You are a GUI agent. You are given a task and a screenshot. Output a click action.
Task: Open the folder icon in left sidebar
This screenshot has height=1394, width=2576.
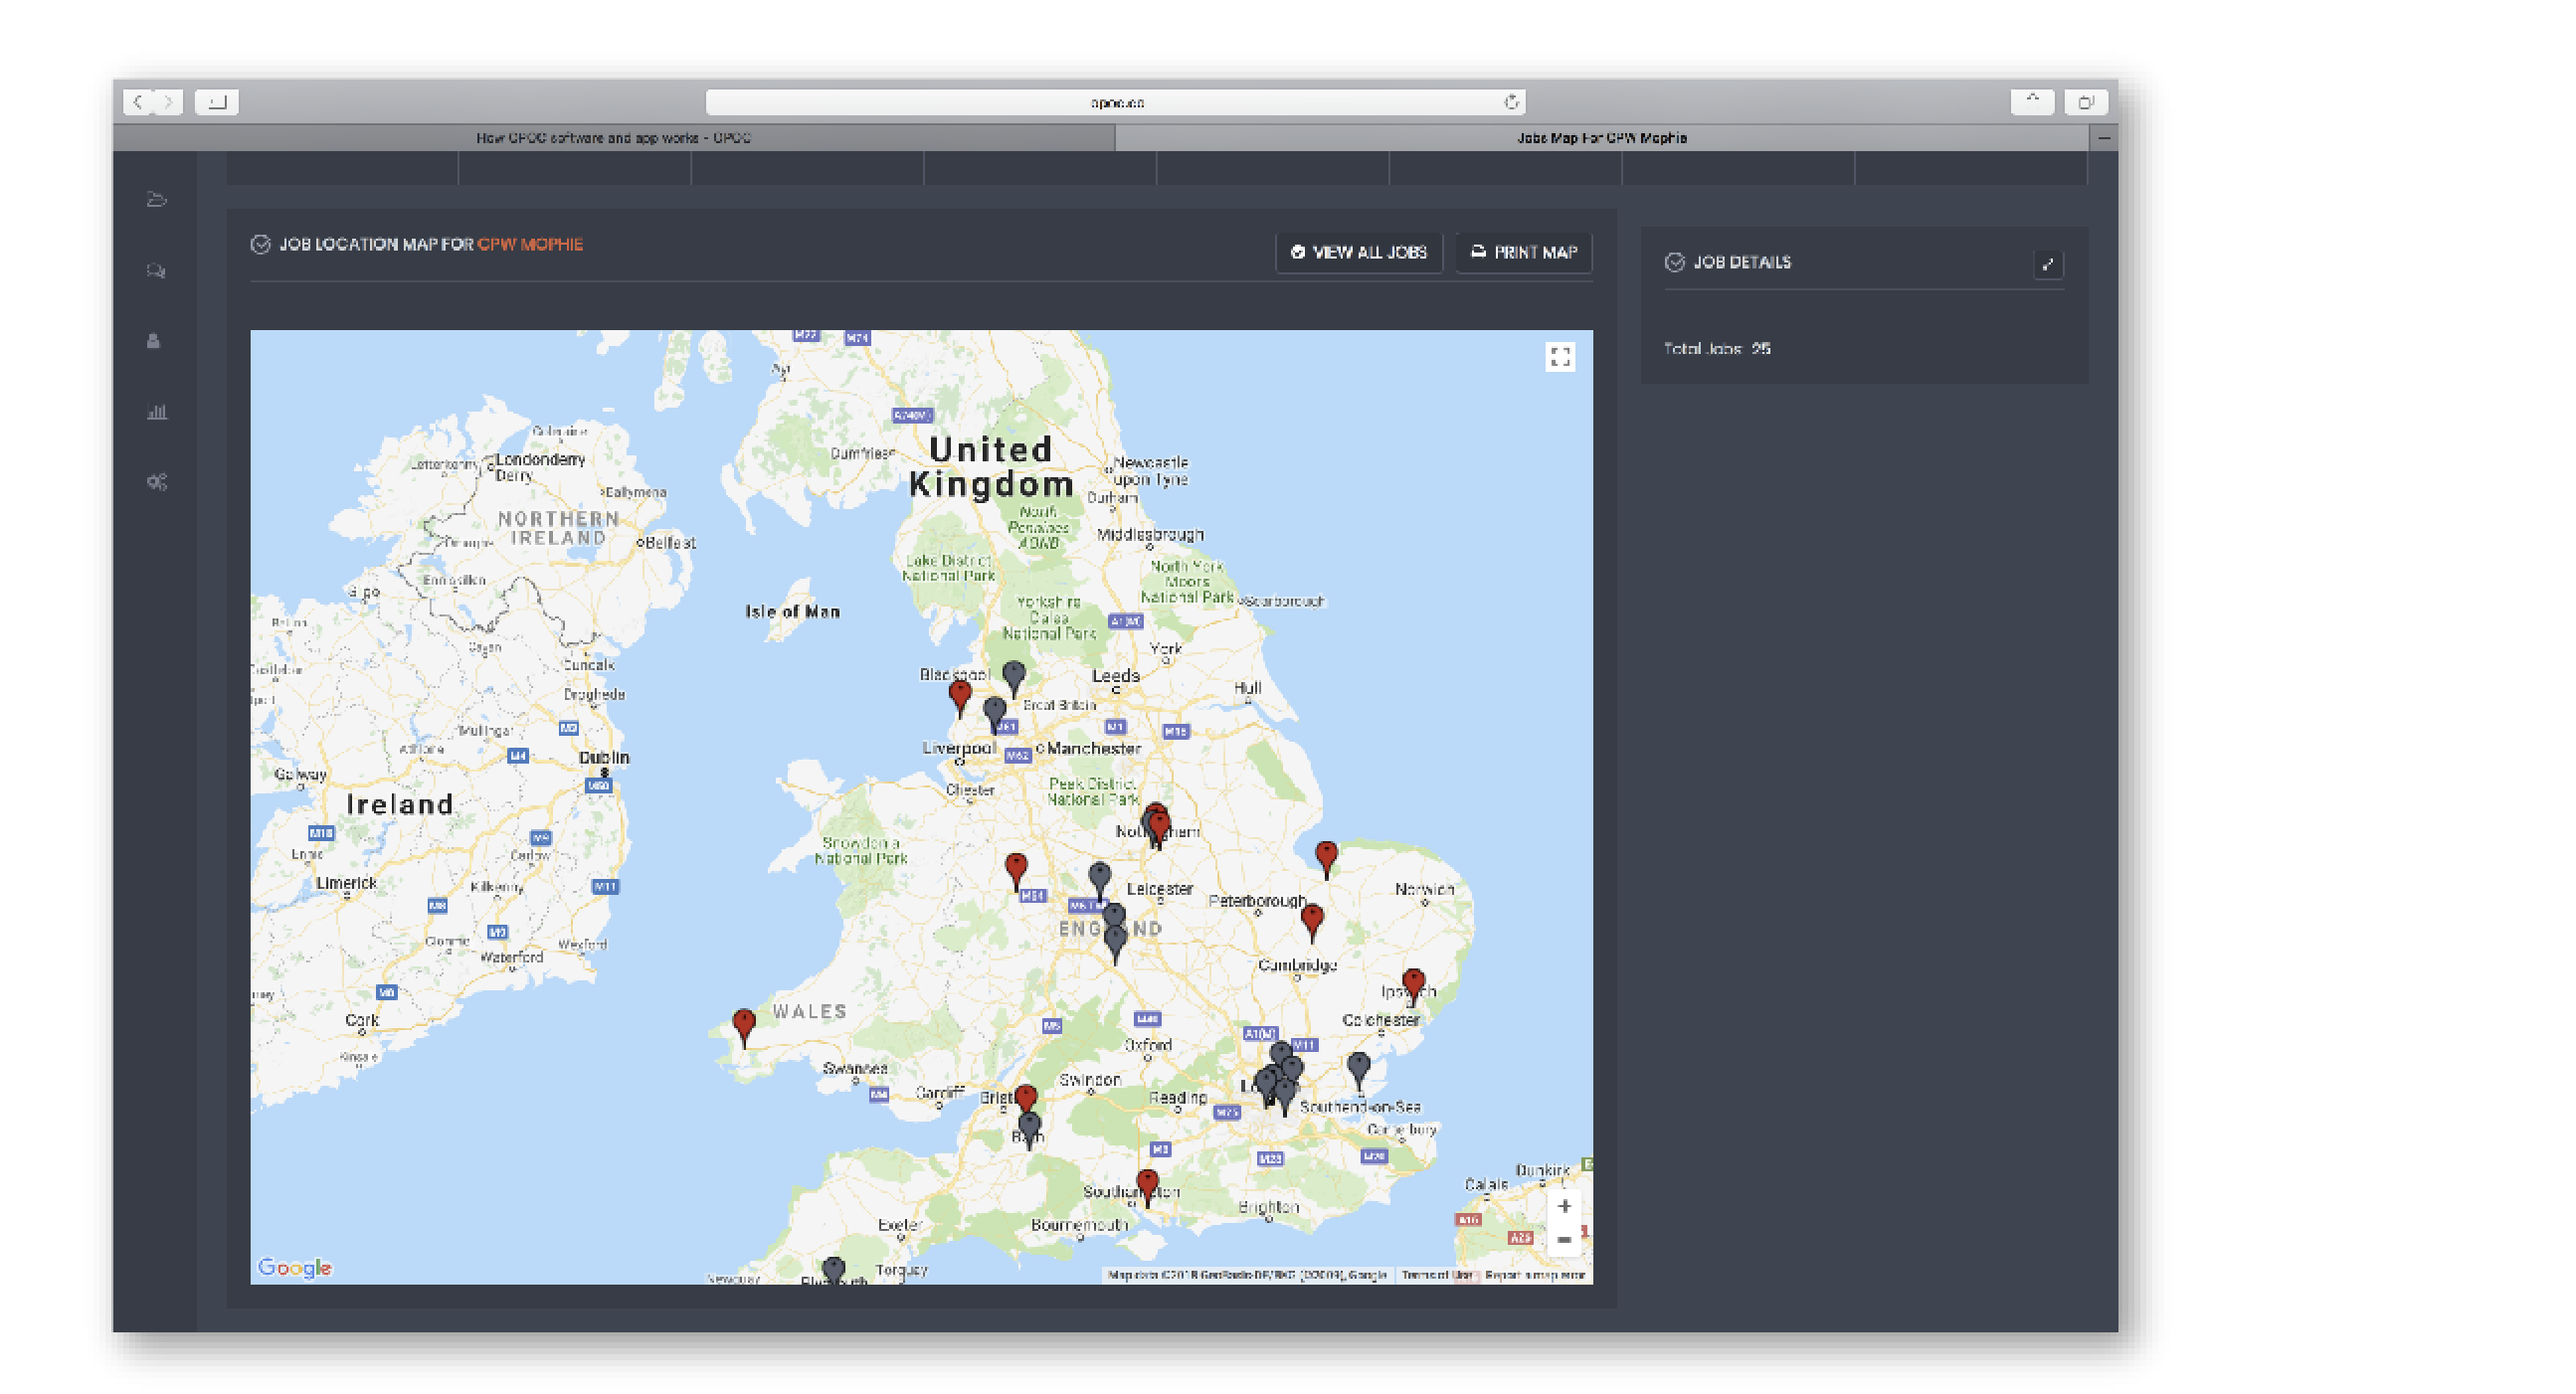pos(156,200)
